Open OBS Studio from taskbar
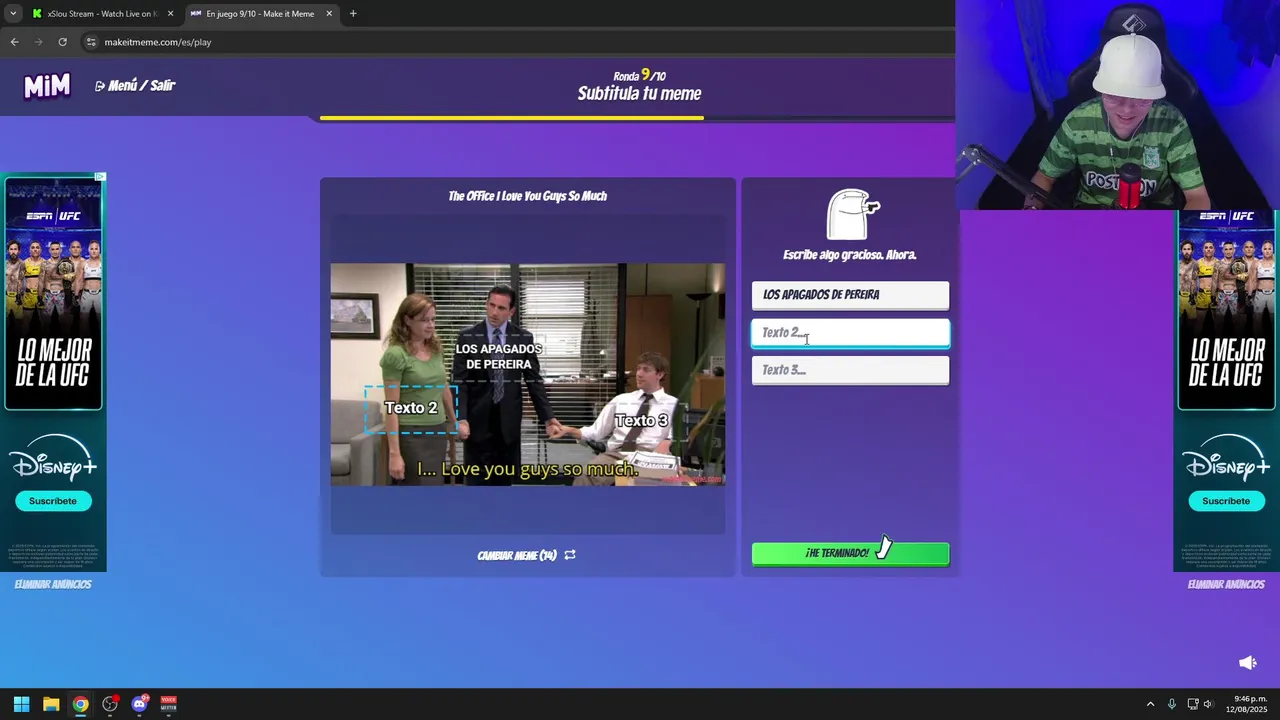The image size is (1280, 720). coord(110,704)
